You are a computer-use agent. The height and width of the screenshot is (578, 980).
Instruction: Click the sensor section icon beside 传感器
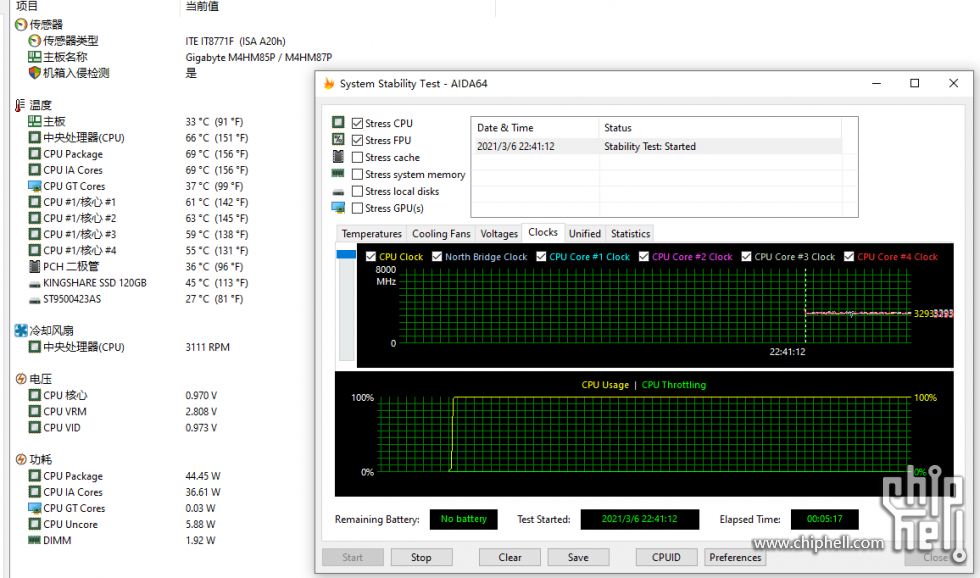[21, 24]
